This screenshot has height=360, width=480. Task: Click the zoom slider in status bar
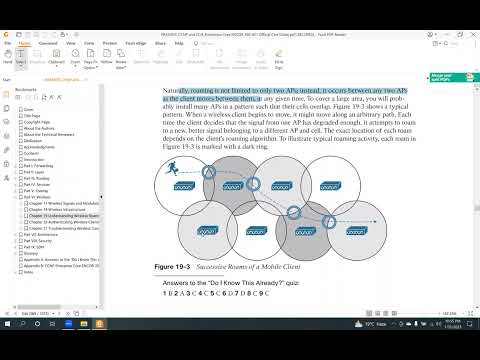pyautogui.click(x=418, y=313)
